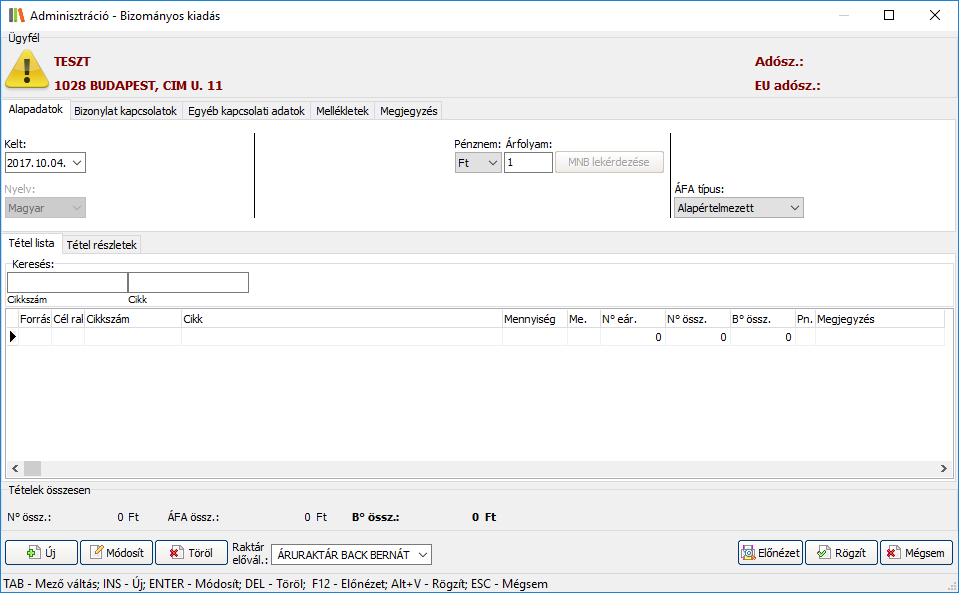Image resolution: width=959 pixels, height=593 pixels.
Task: Open Előnézet print preview
Action: (x=770, y=553)
